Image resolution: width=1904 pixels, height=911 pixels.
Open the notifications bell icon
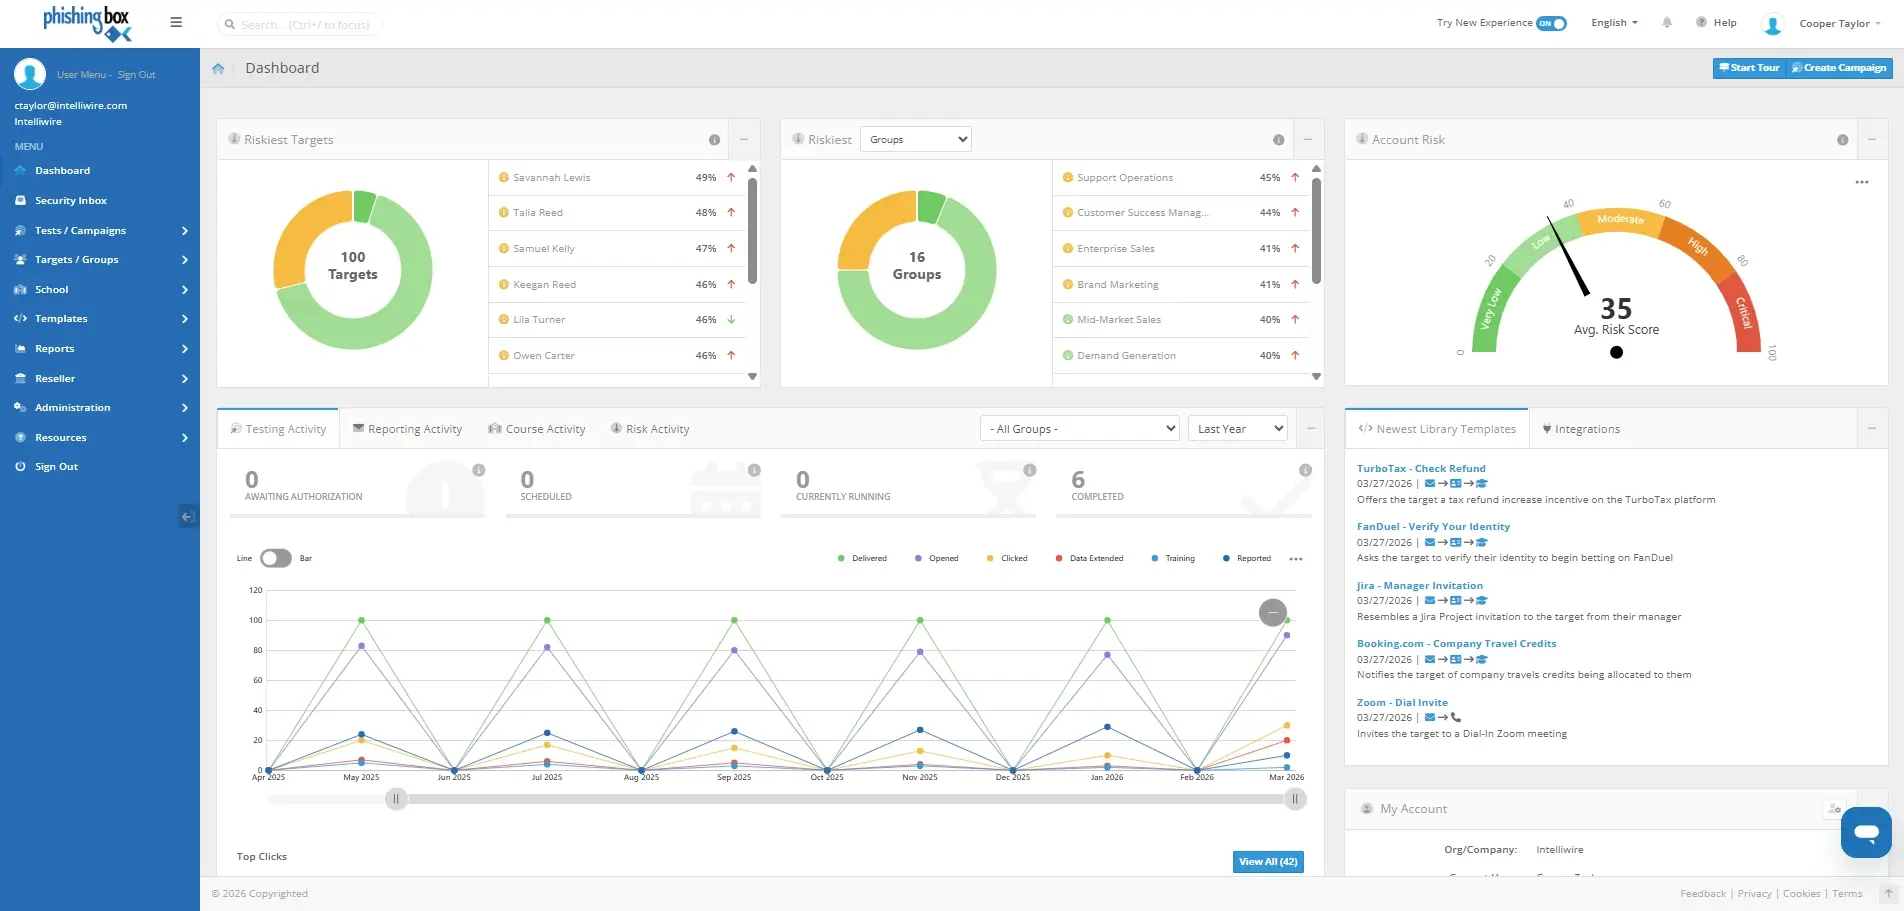point(1666,23)
